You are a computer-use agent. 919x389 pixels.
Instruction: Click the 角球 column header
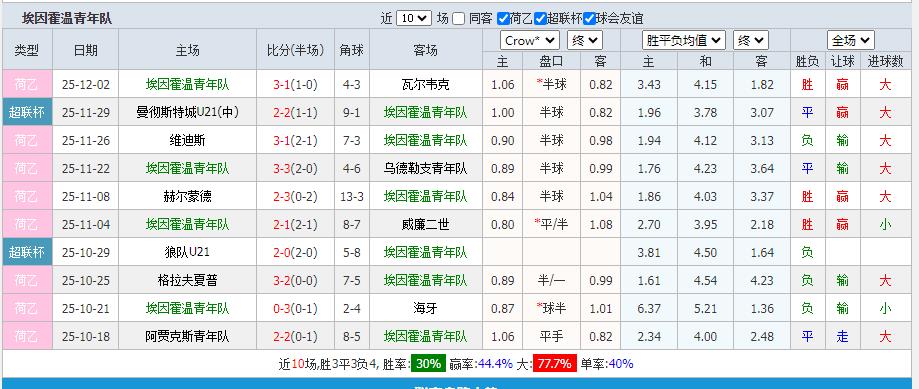(352, 50)
